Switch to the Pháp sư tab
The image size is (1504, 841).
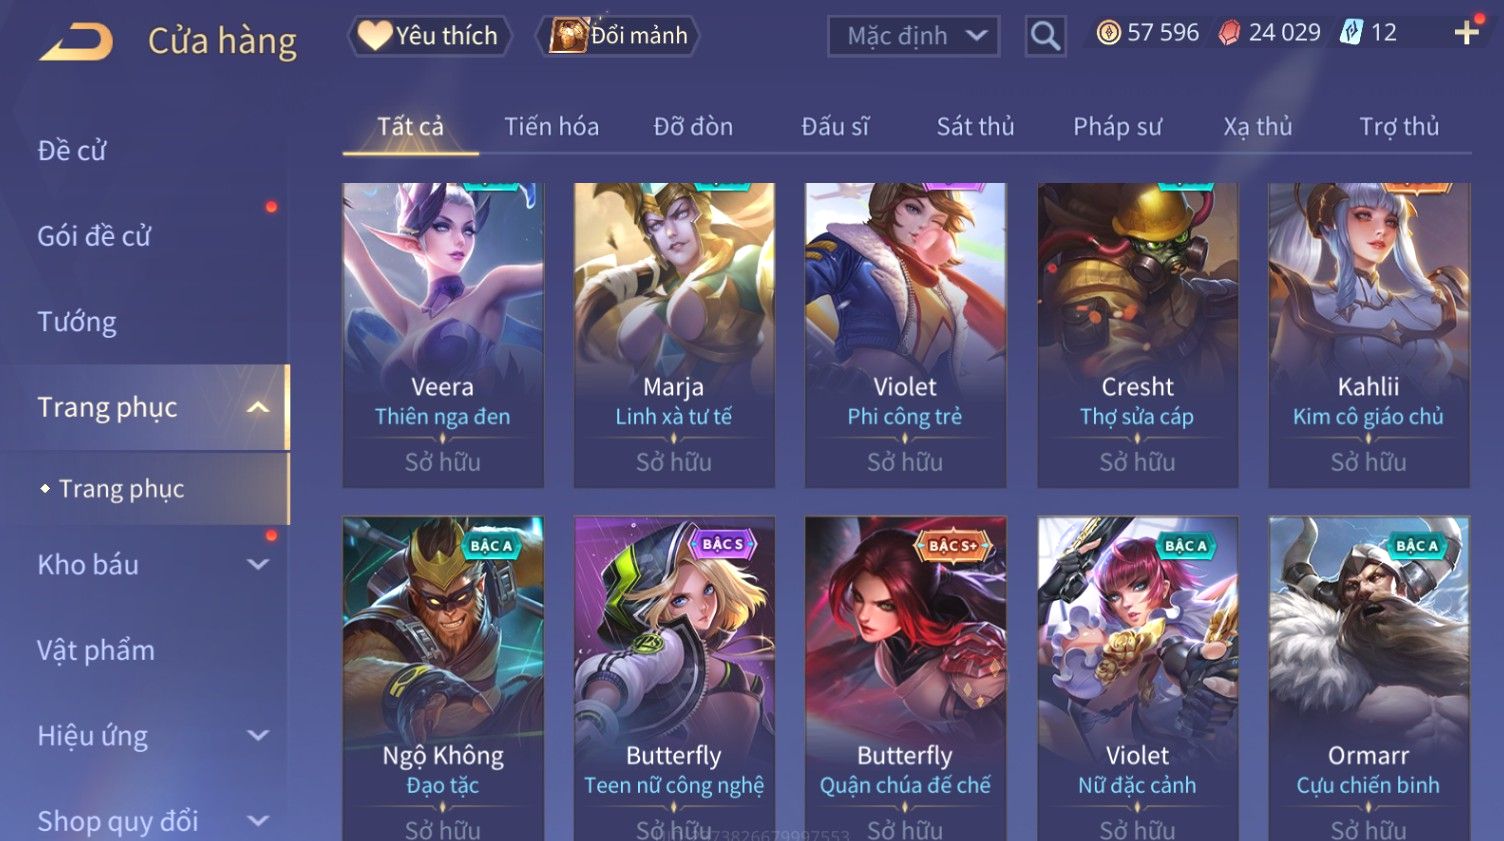point(1117,127)
